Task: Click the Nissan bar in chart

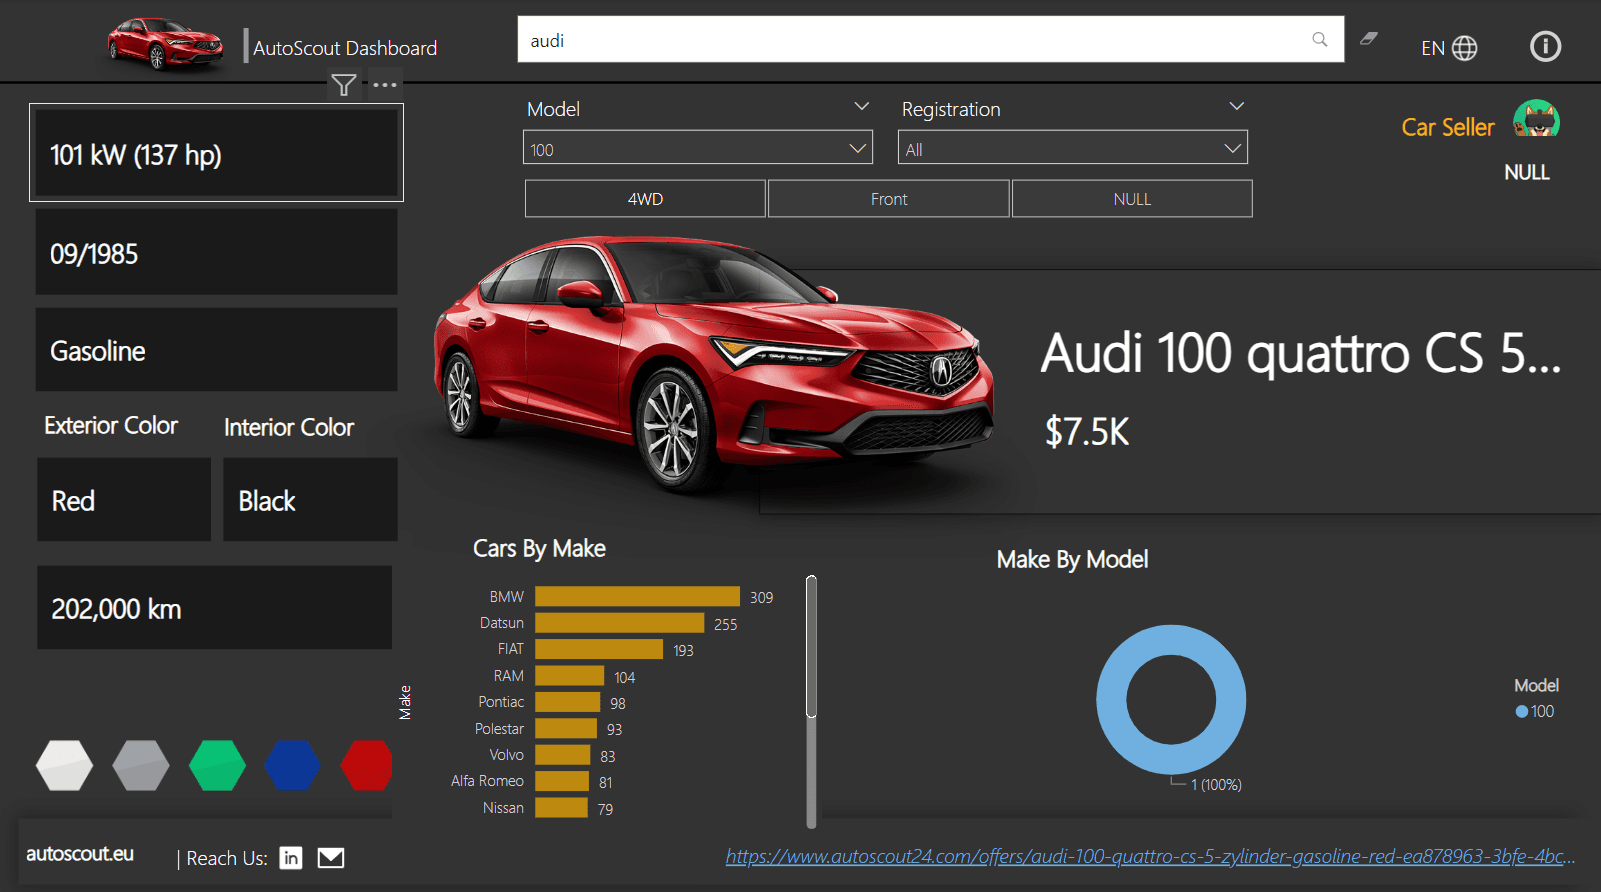Action: 561,808
